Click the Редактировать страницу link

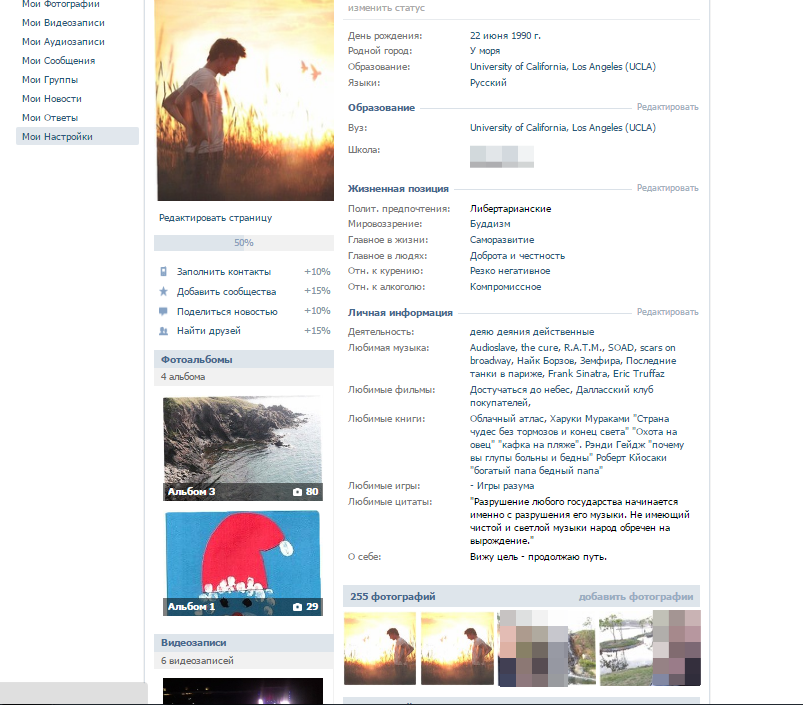click(215, 218)
